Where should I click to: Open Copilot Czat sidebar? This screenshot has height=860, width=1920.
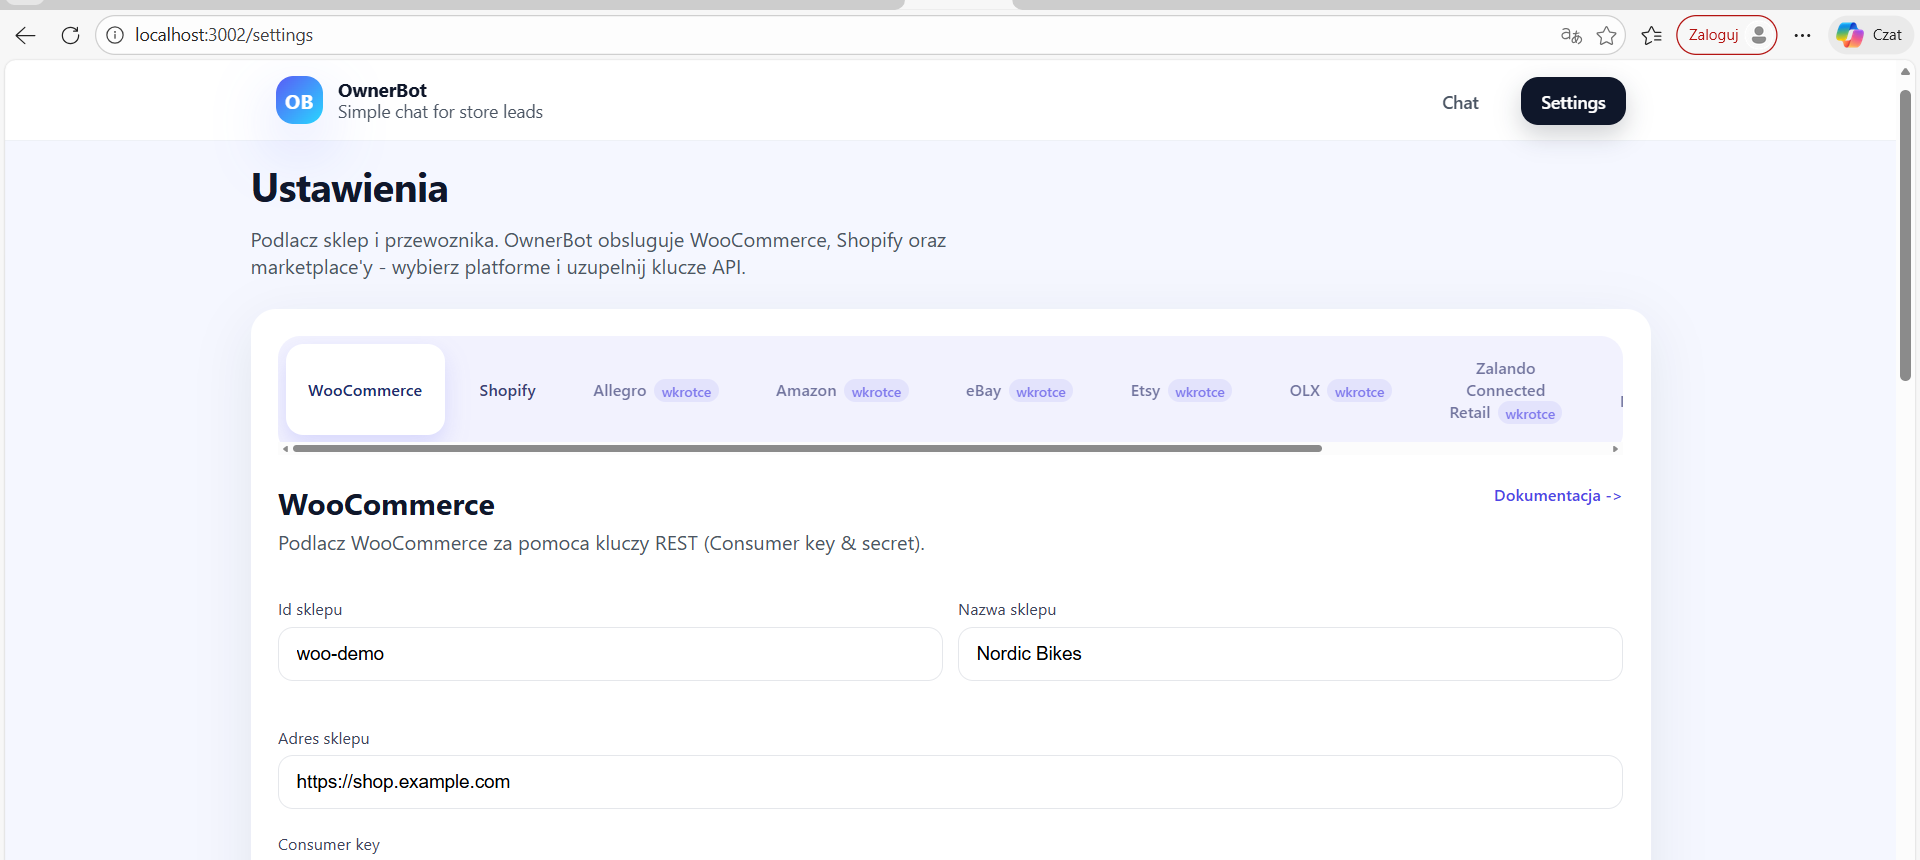coord(1869,35)
